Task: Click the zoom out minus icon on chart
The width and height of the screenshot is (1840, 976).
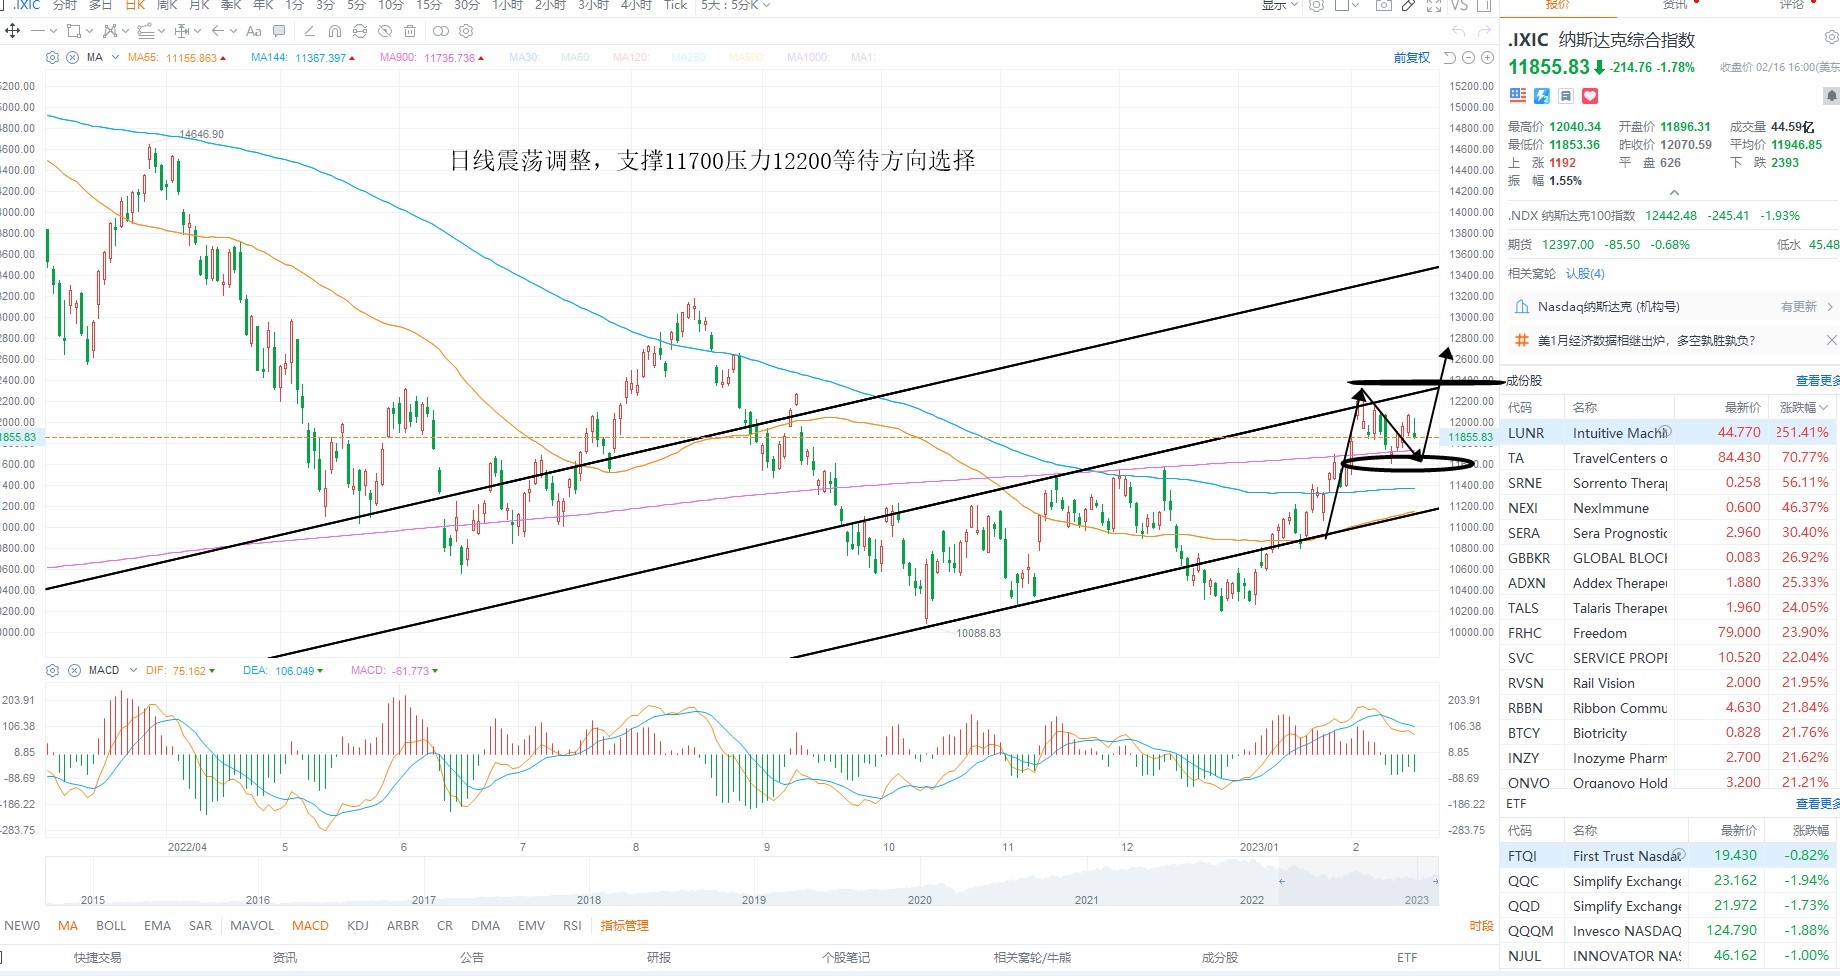Action: (1468, 58)
